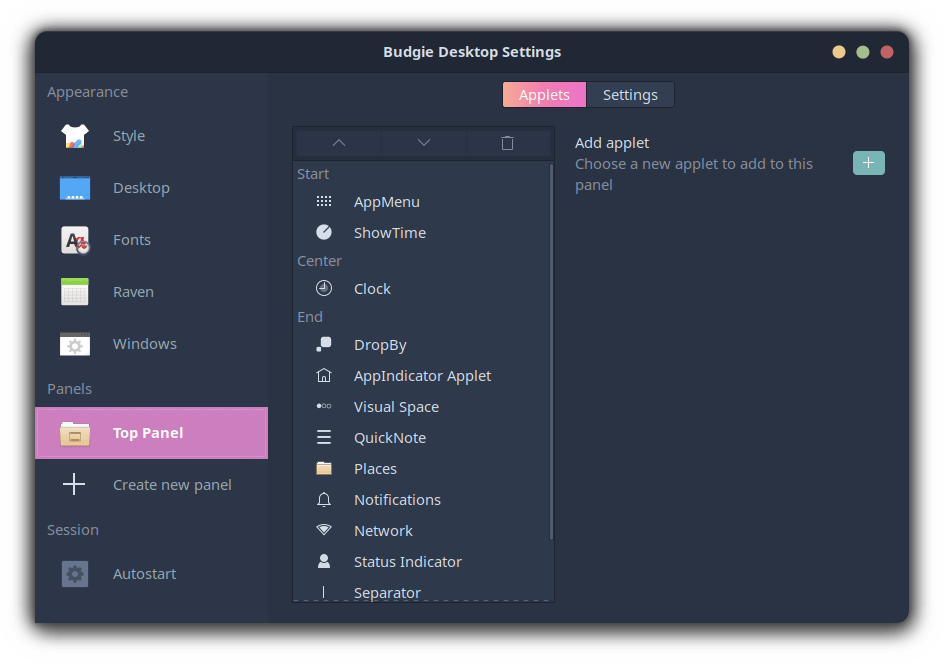Click the Notifications bell icon
The height and width of the screenshot is (664, 946).
pyautogui.click(x=324, y=500)
